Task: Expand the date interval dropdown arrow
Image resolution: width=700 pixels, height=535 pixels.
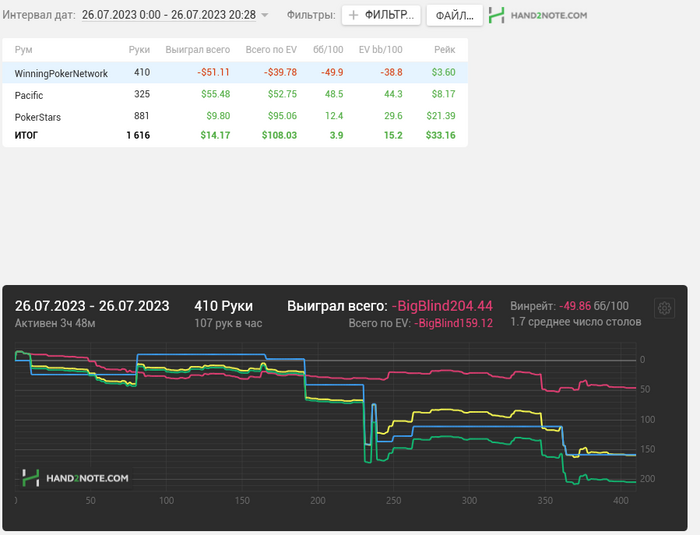Action: [x=265, y=15]
